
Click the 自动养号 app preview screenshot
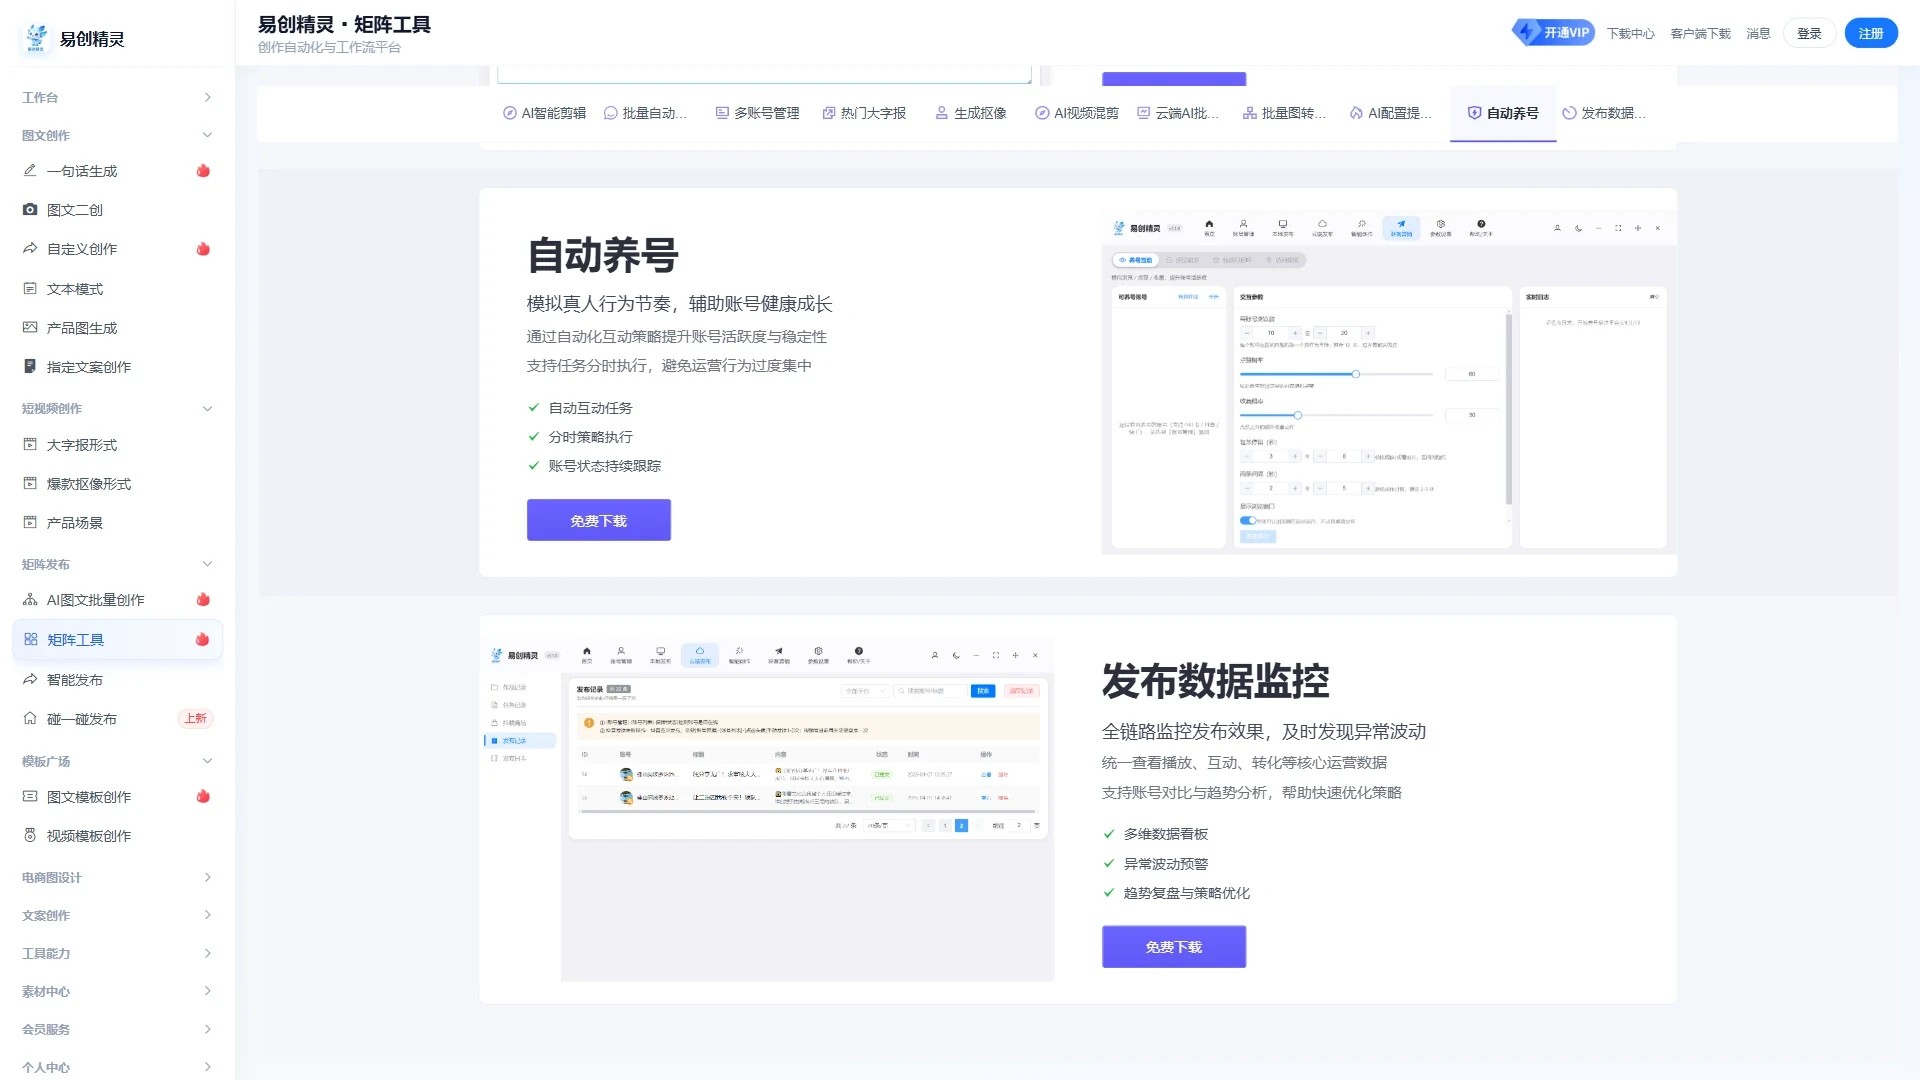1389,382
